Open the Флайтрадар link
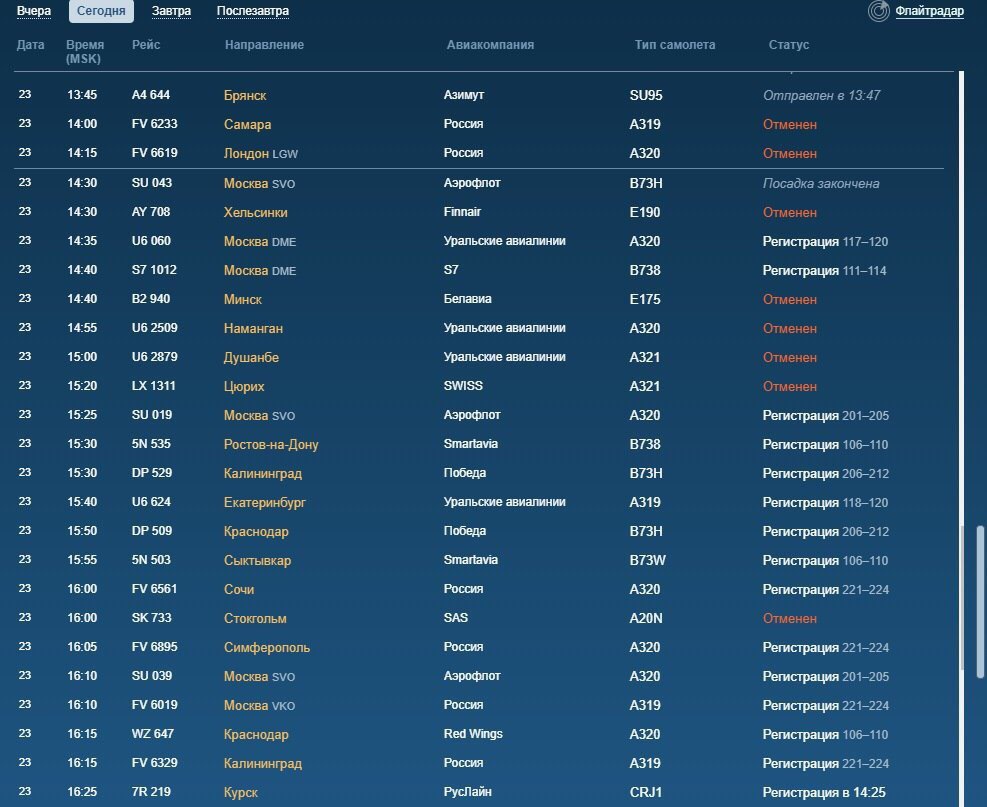Viewport: 987px width, 807px height. 929,11
